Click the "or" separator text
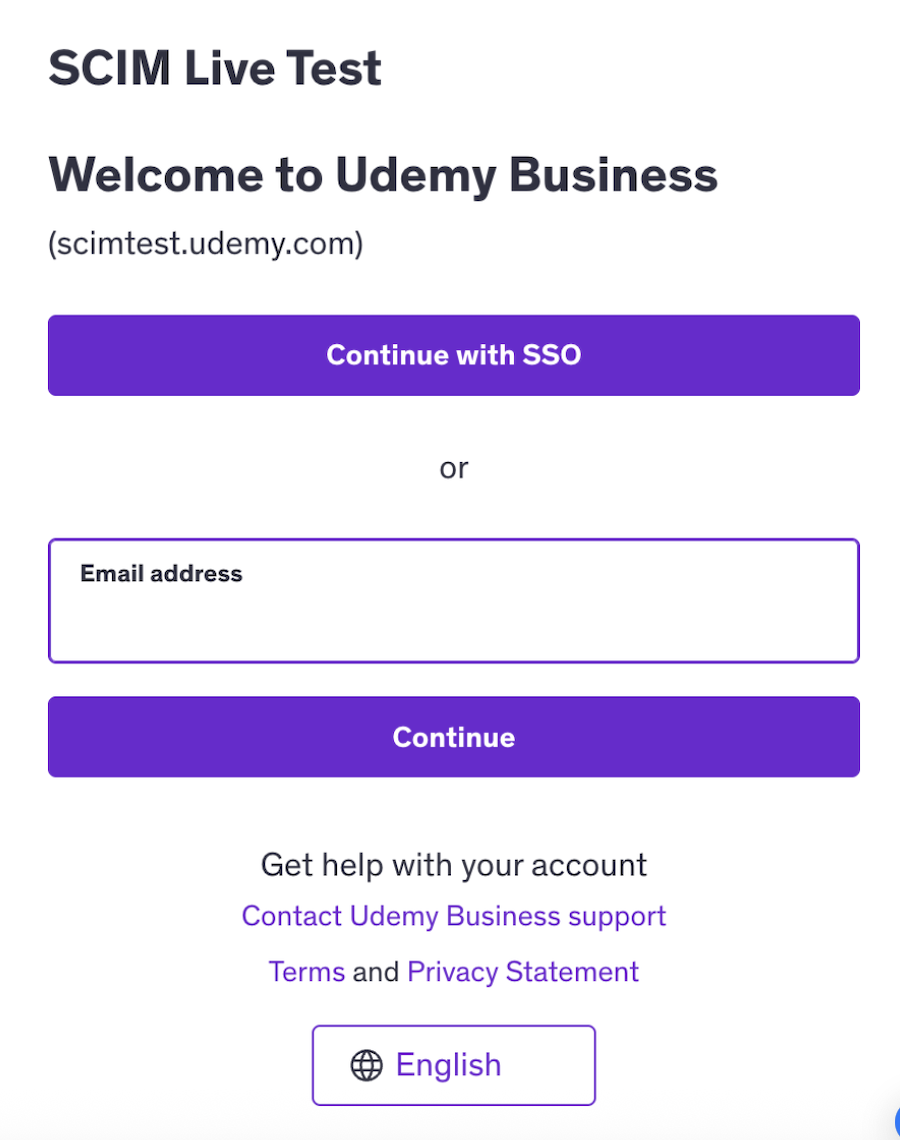This screenshot has width=900, height=1140. (454, 468)
